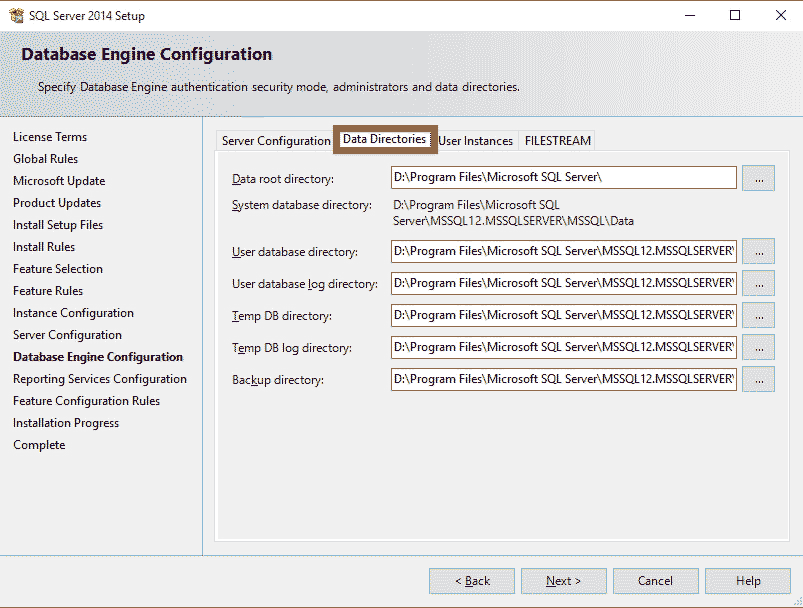Click inside the Data root directory field

[560, 177]
